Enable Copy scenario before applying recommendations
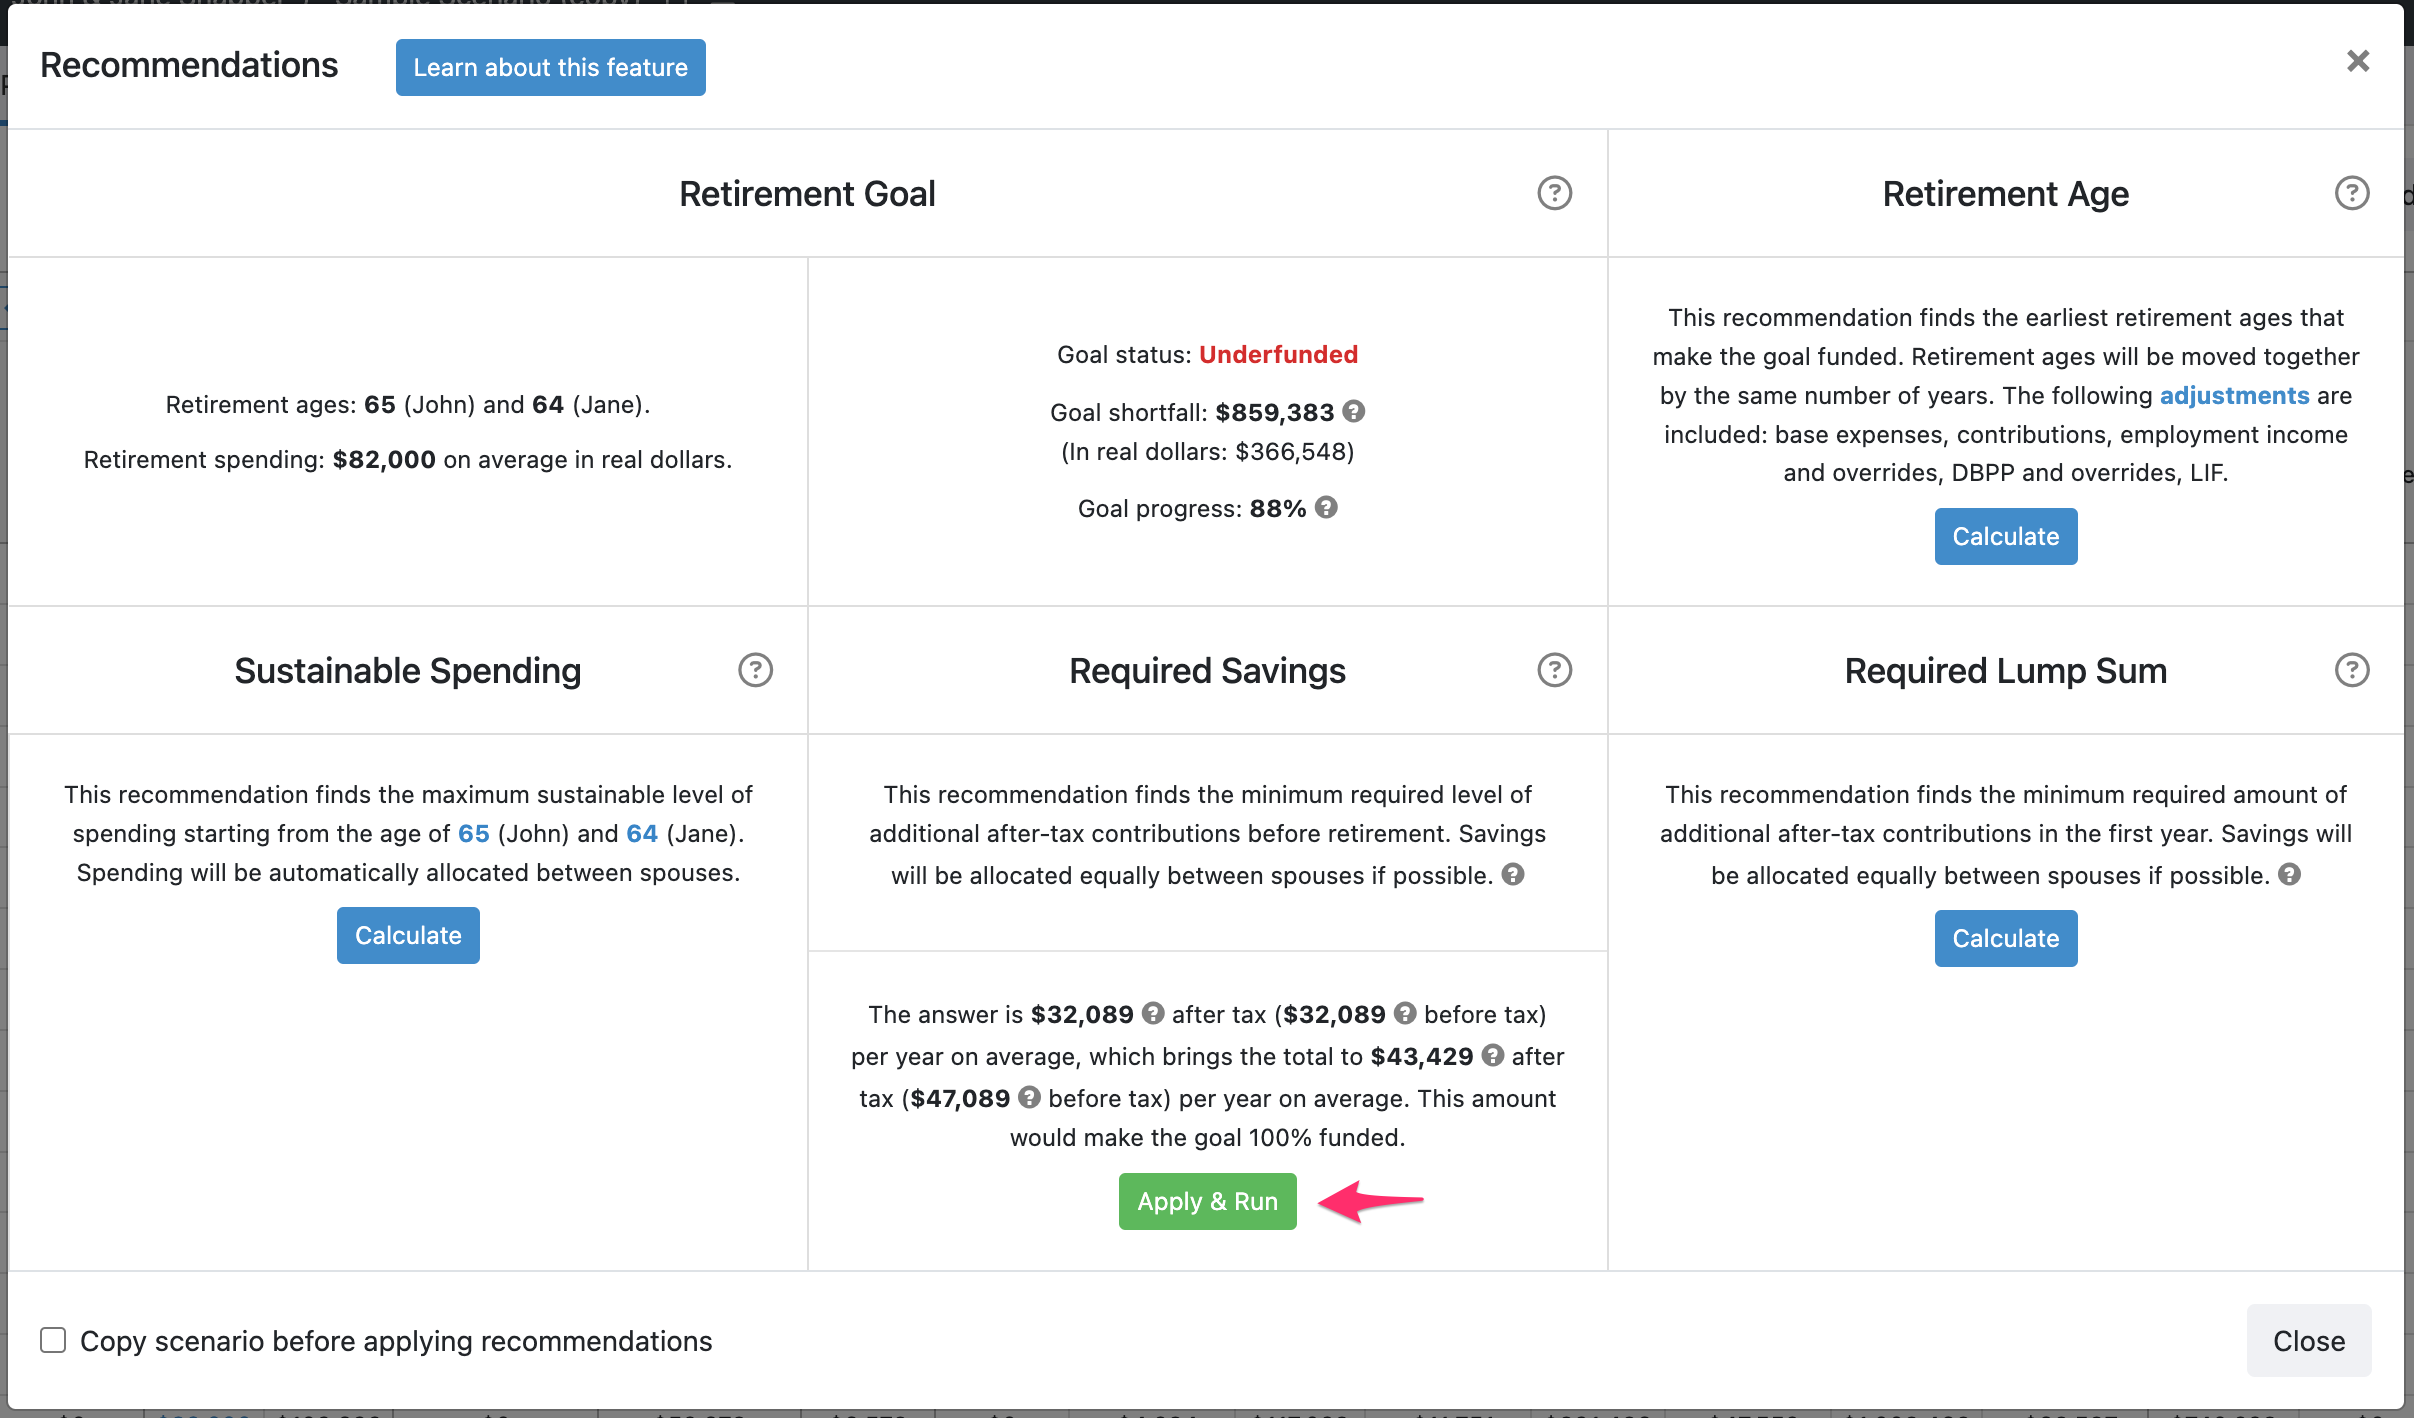 [x=53, y=1340]
